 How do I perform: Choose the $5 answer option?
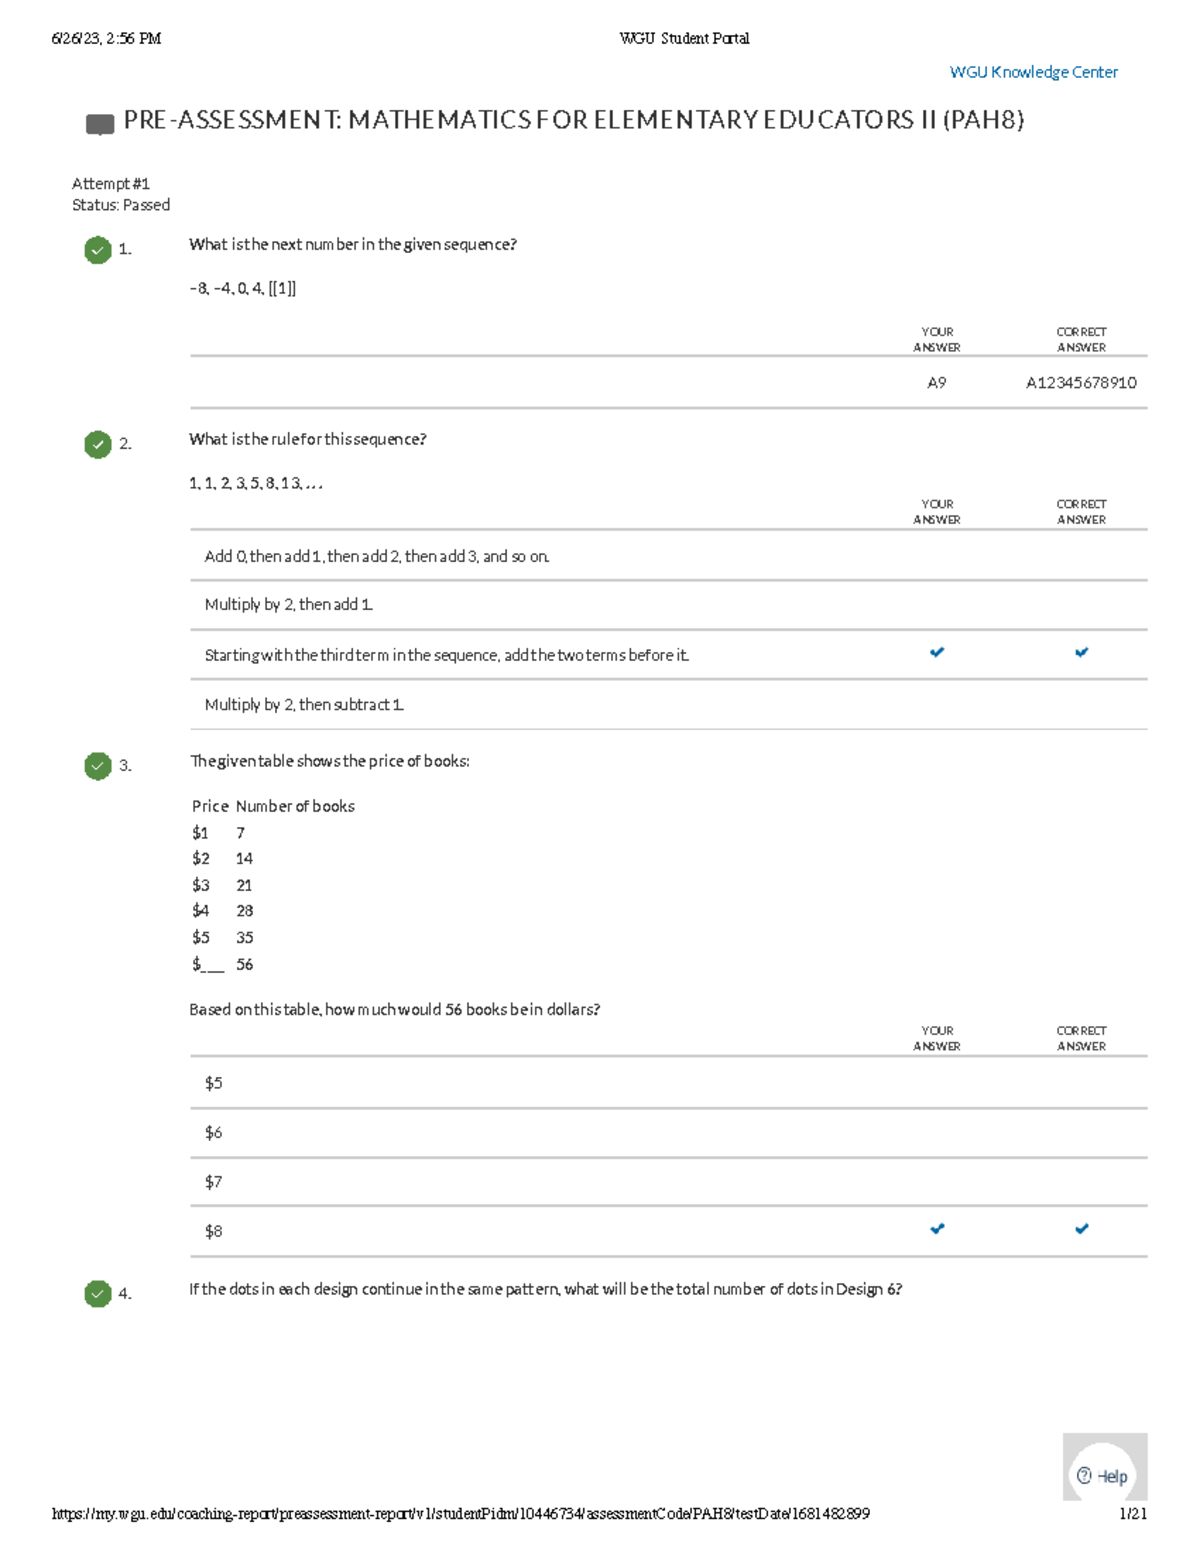click(214, 1083)
